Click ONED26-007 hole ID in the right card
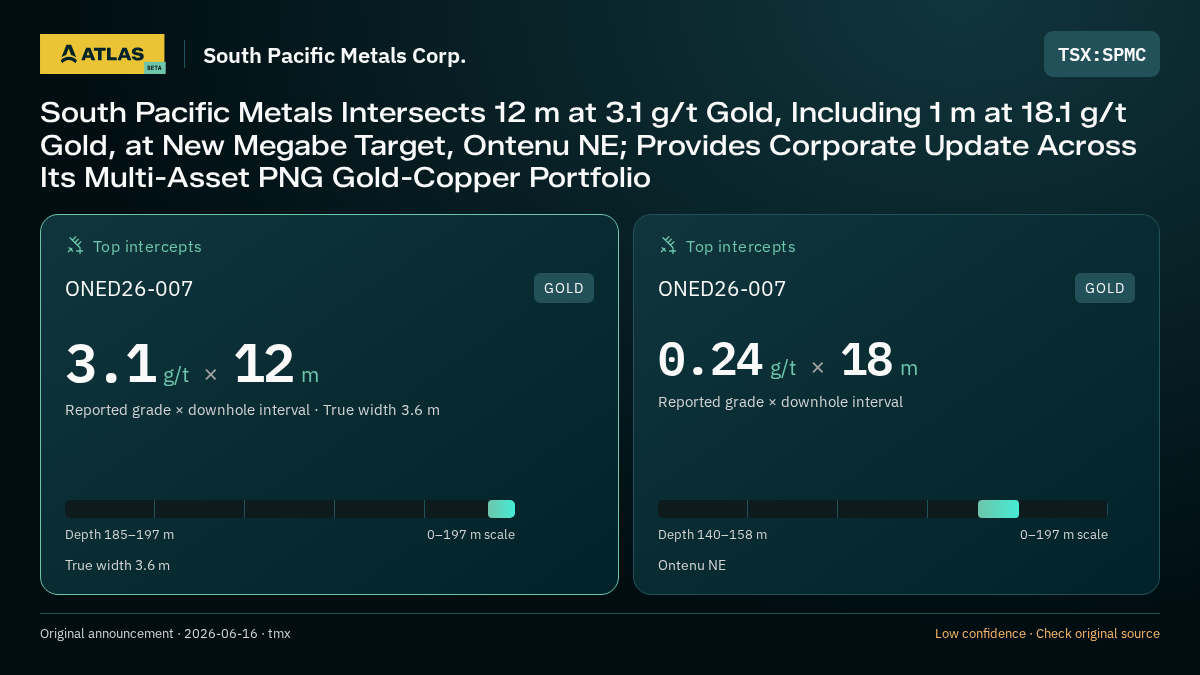Viewport: 1200px width, 675px height. [722, 289]
